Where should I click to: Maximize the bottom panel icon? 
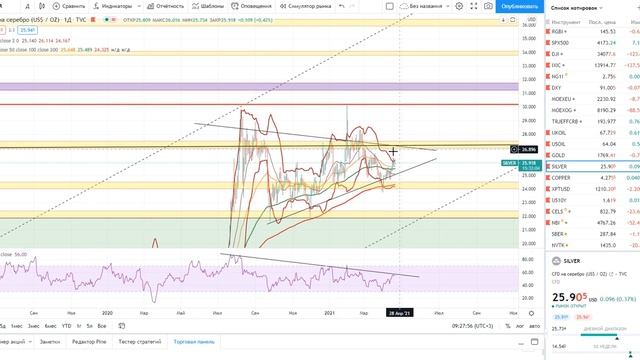pyautogui.click(x=534, y=342)
